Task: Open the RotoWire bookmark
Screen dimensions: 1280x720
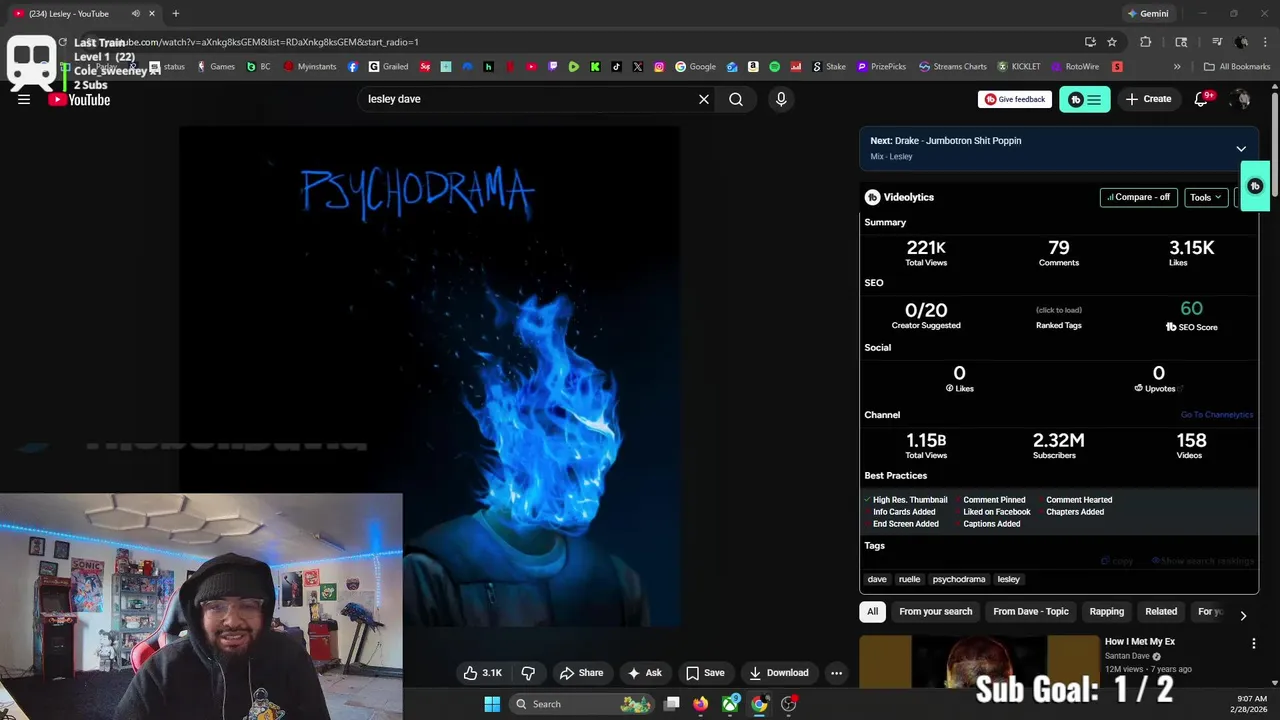Action: tap(1075, 67)
